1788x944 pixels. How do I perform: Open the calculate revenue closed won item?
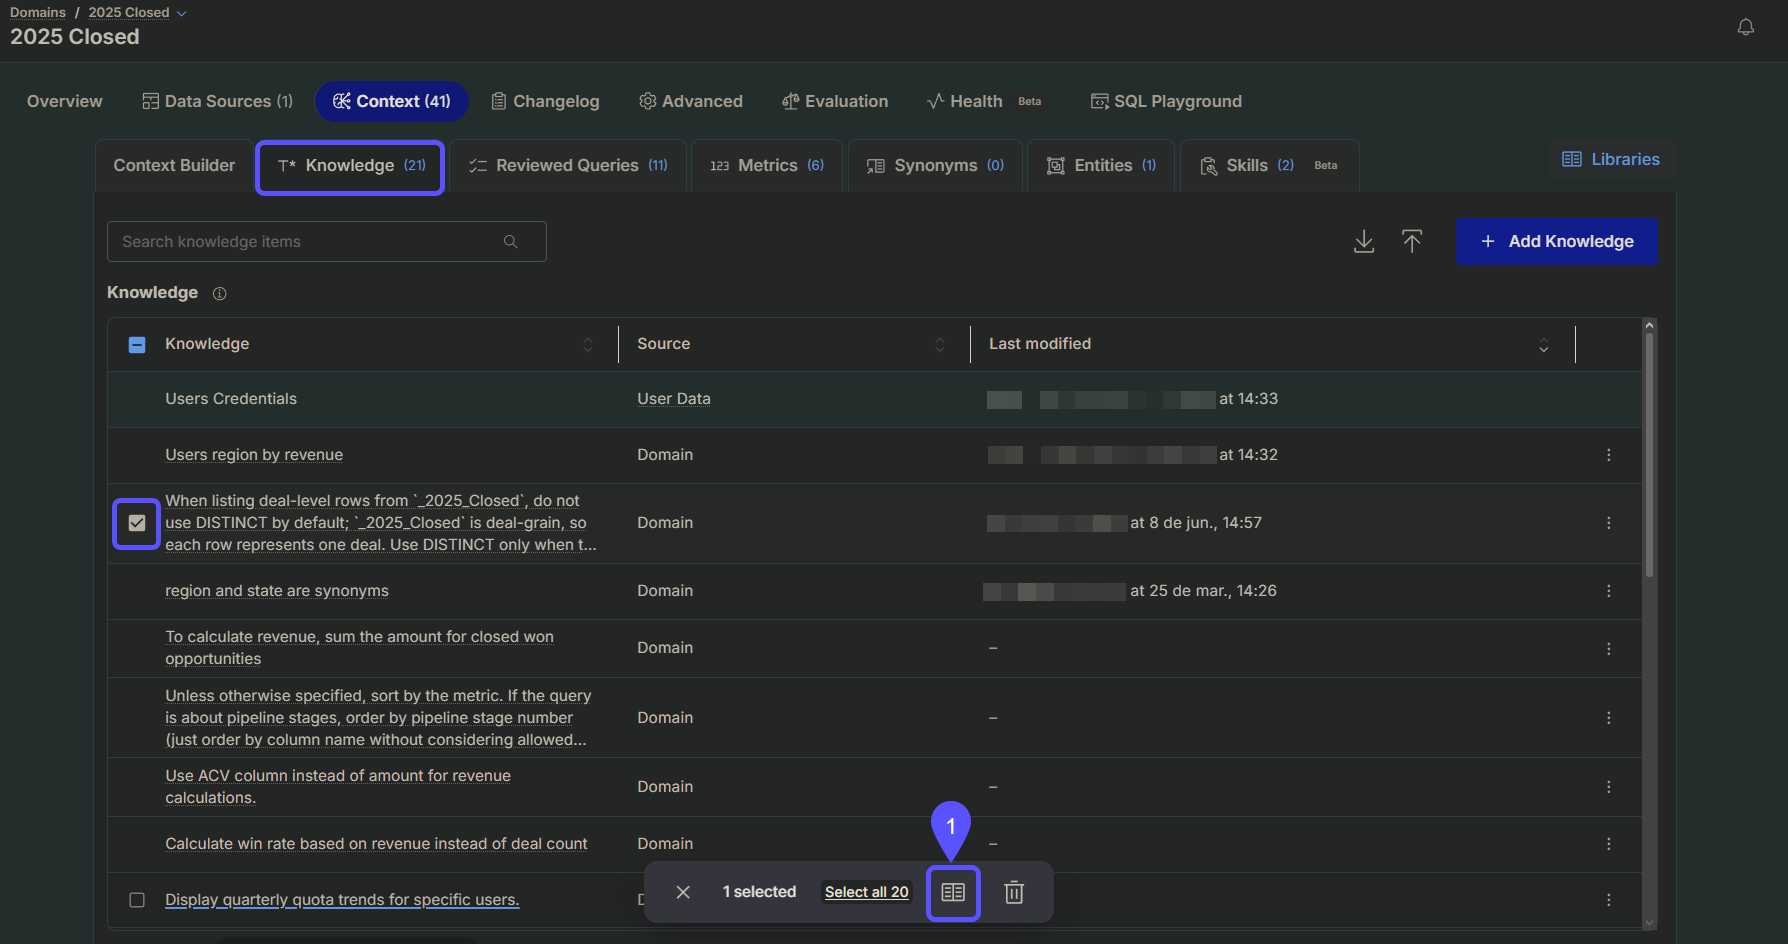pyautogui.click(x=359, y=648)
